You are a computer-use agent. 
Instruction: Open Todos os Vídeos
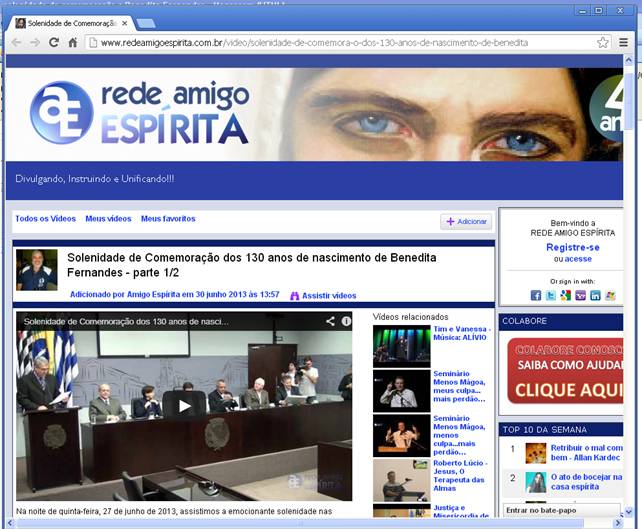(x=45, y=219)
